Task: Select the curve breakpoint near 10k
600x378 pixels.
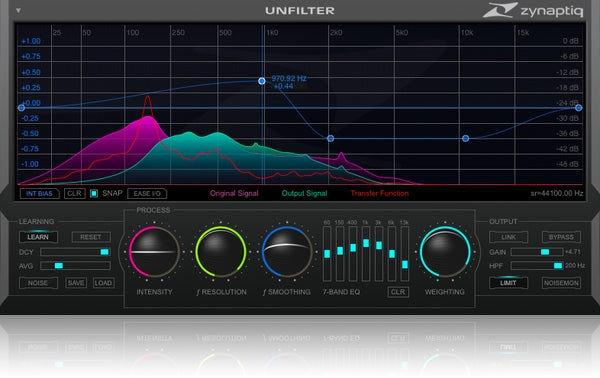Action: [x=465, y=138]
